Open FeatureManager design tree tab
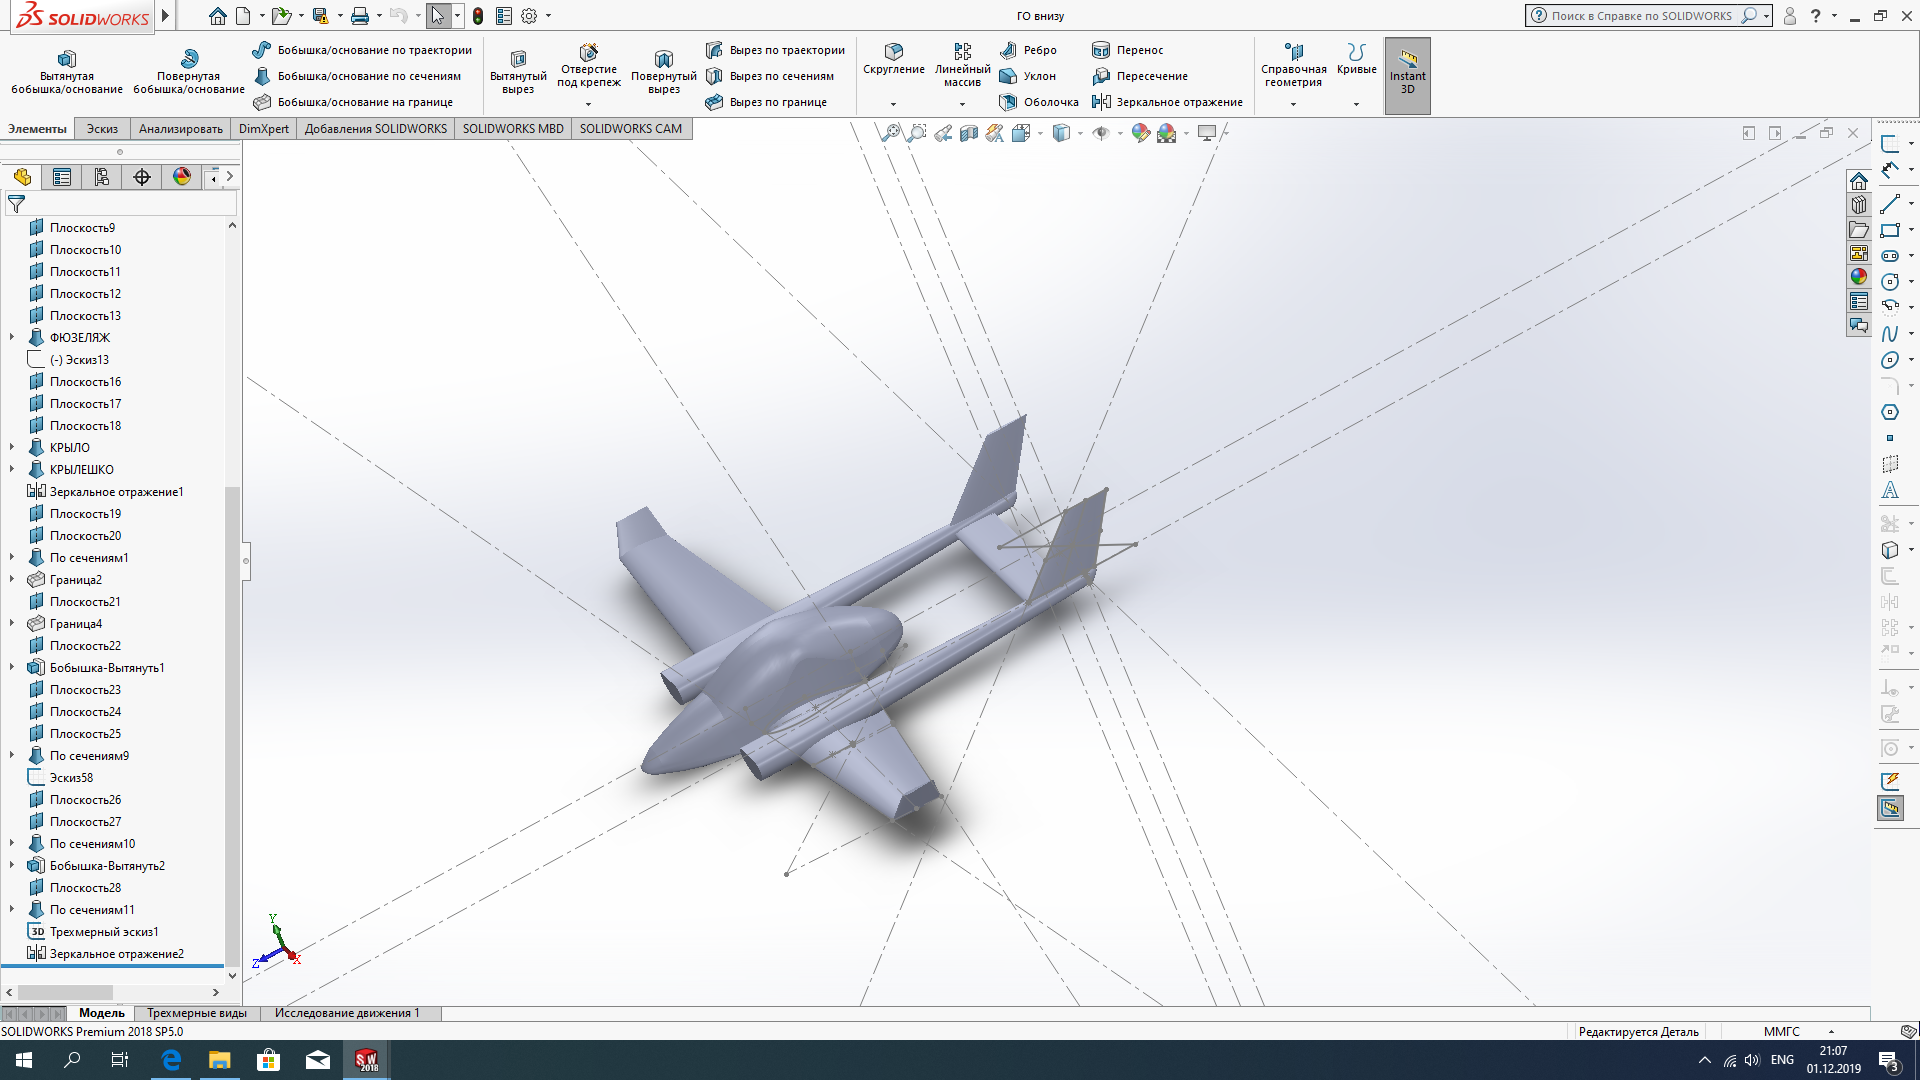This screenshot has width=1920, height=1080. click(x=22, y=177)
